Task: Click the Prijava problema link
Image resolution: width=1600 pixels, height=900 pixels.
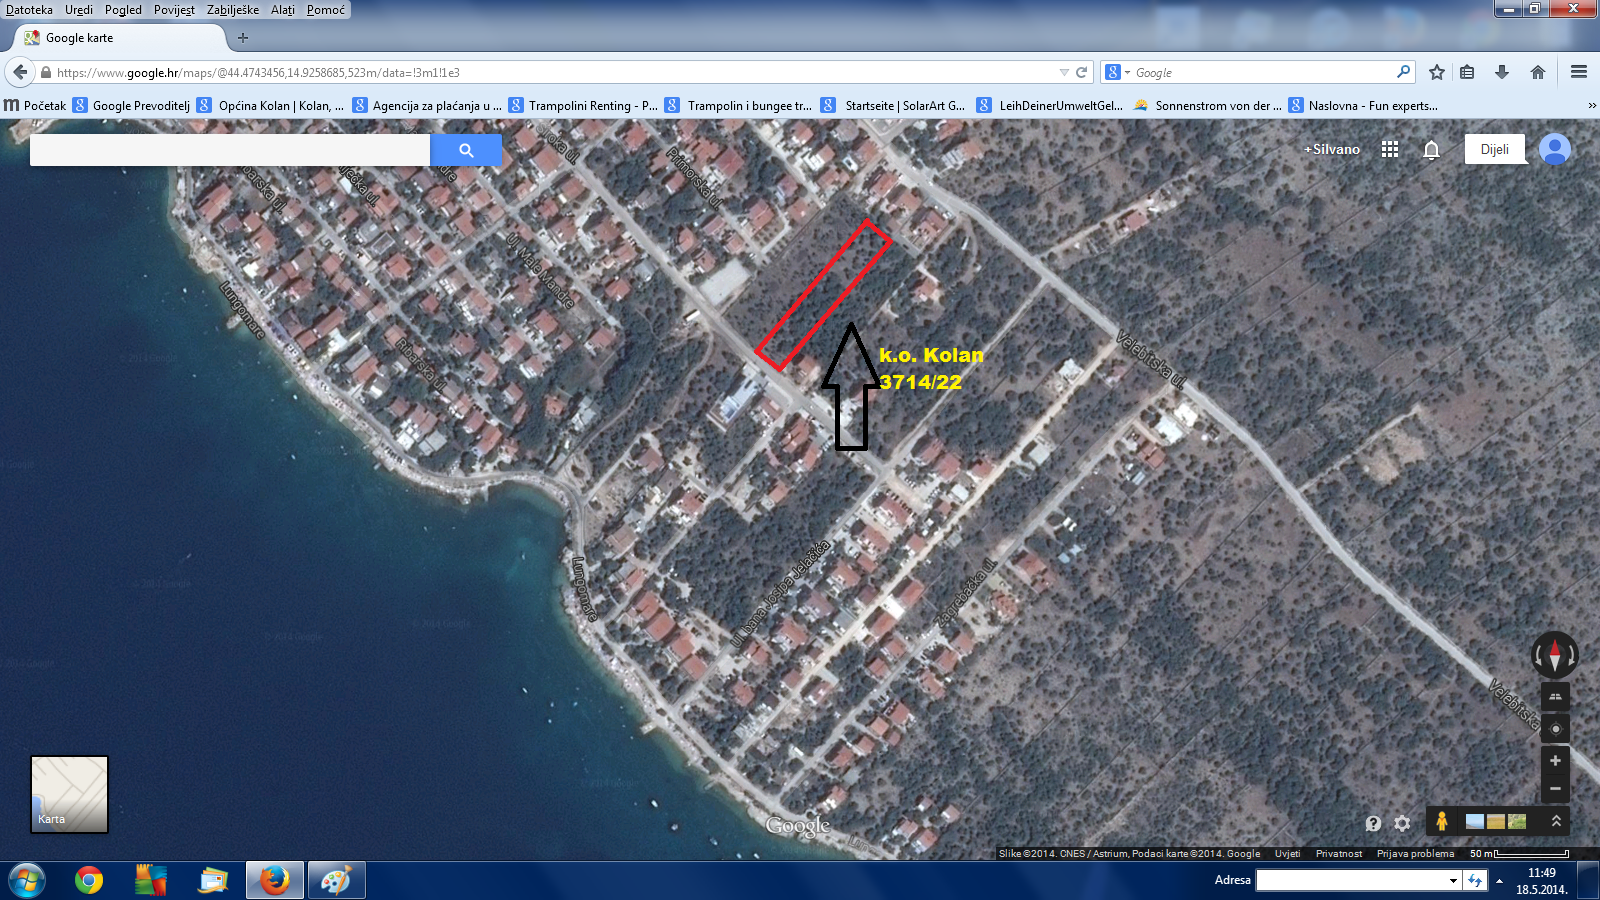Action: 1415,853
